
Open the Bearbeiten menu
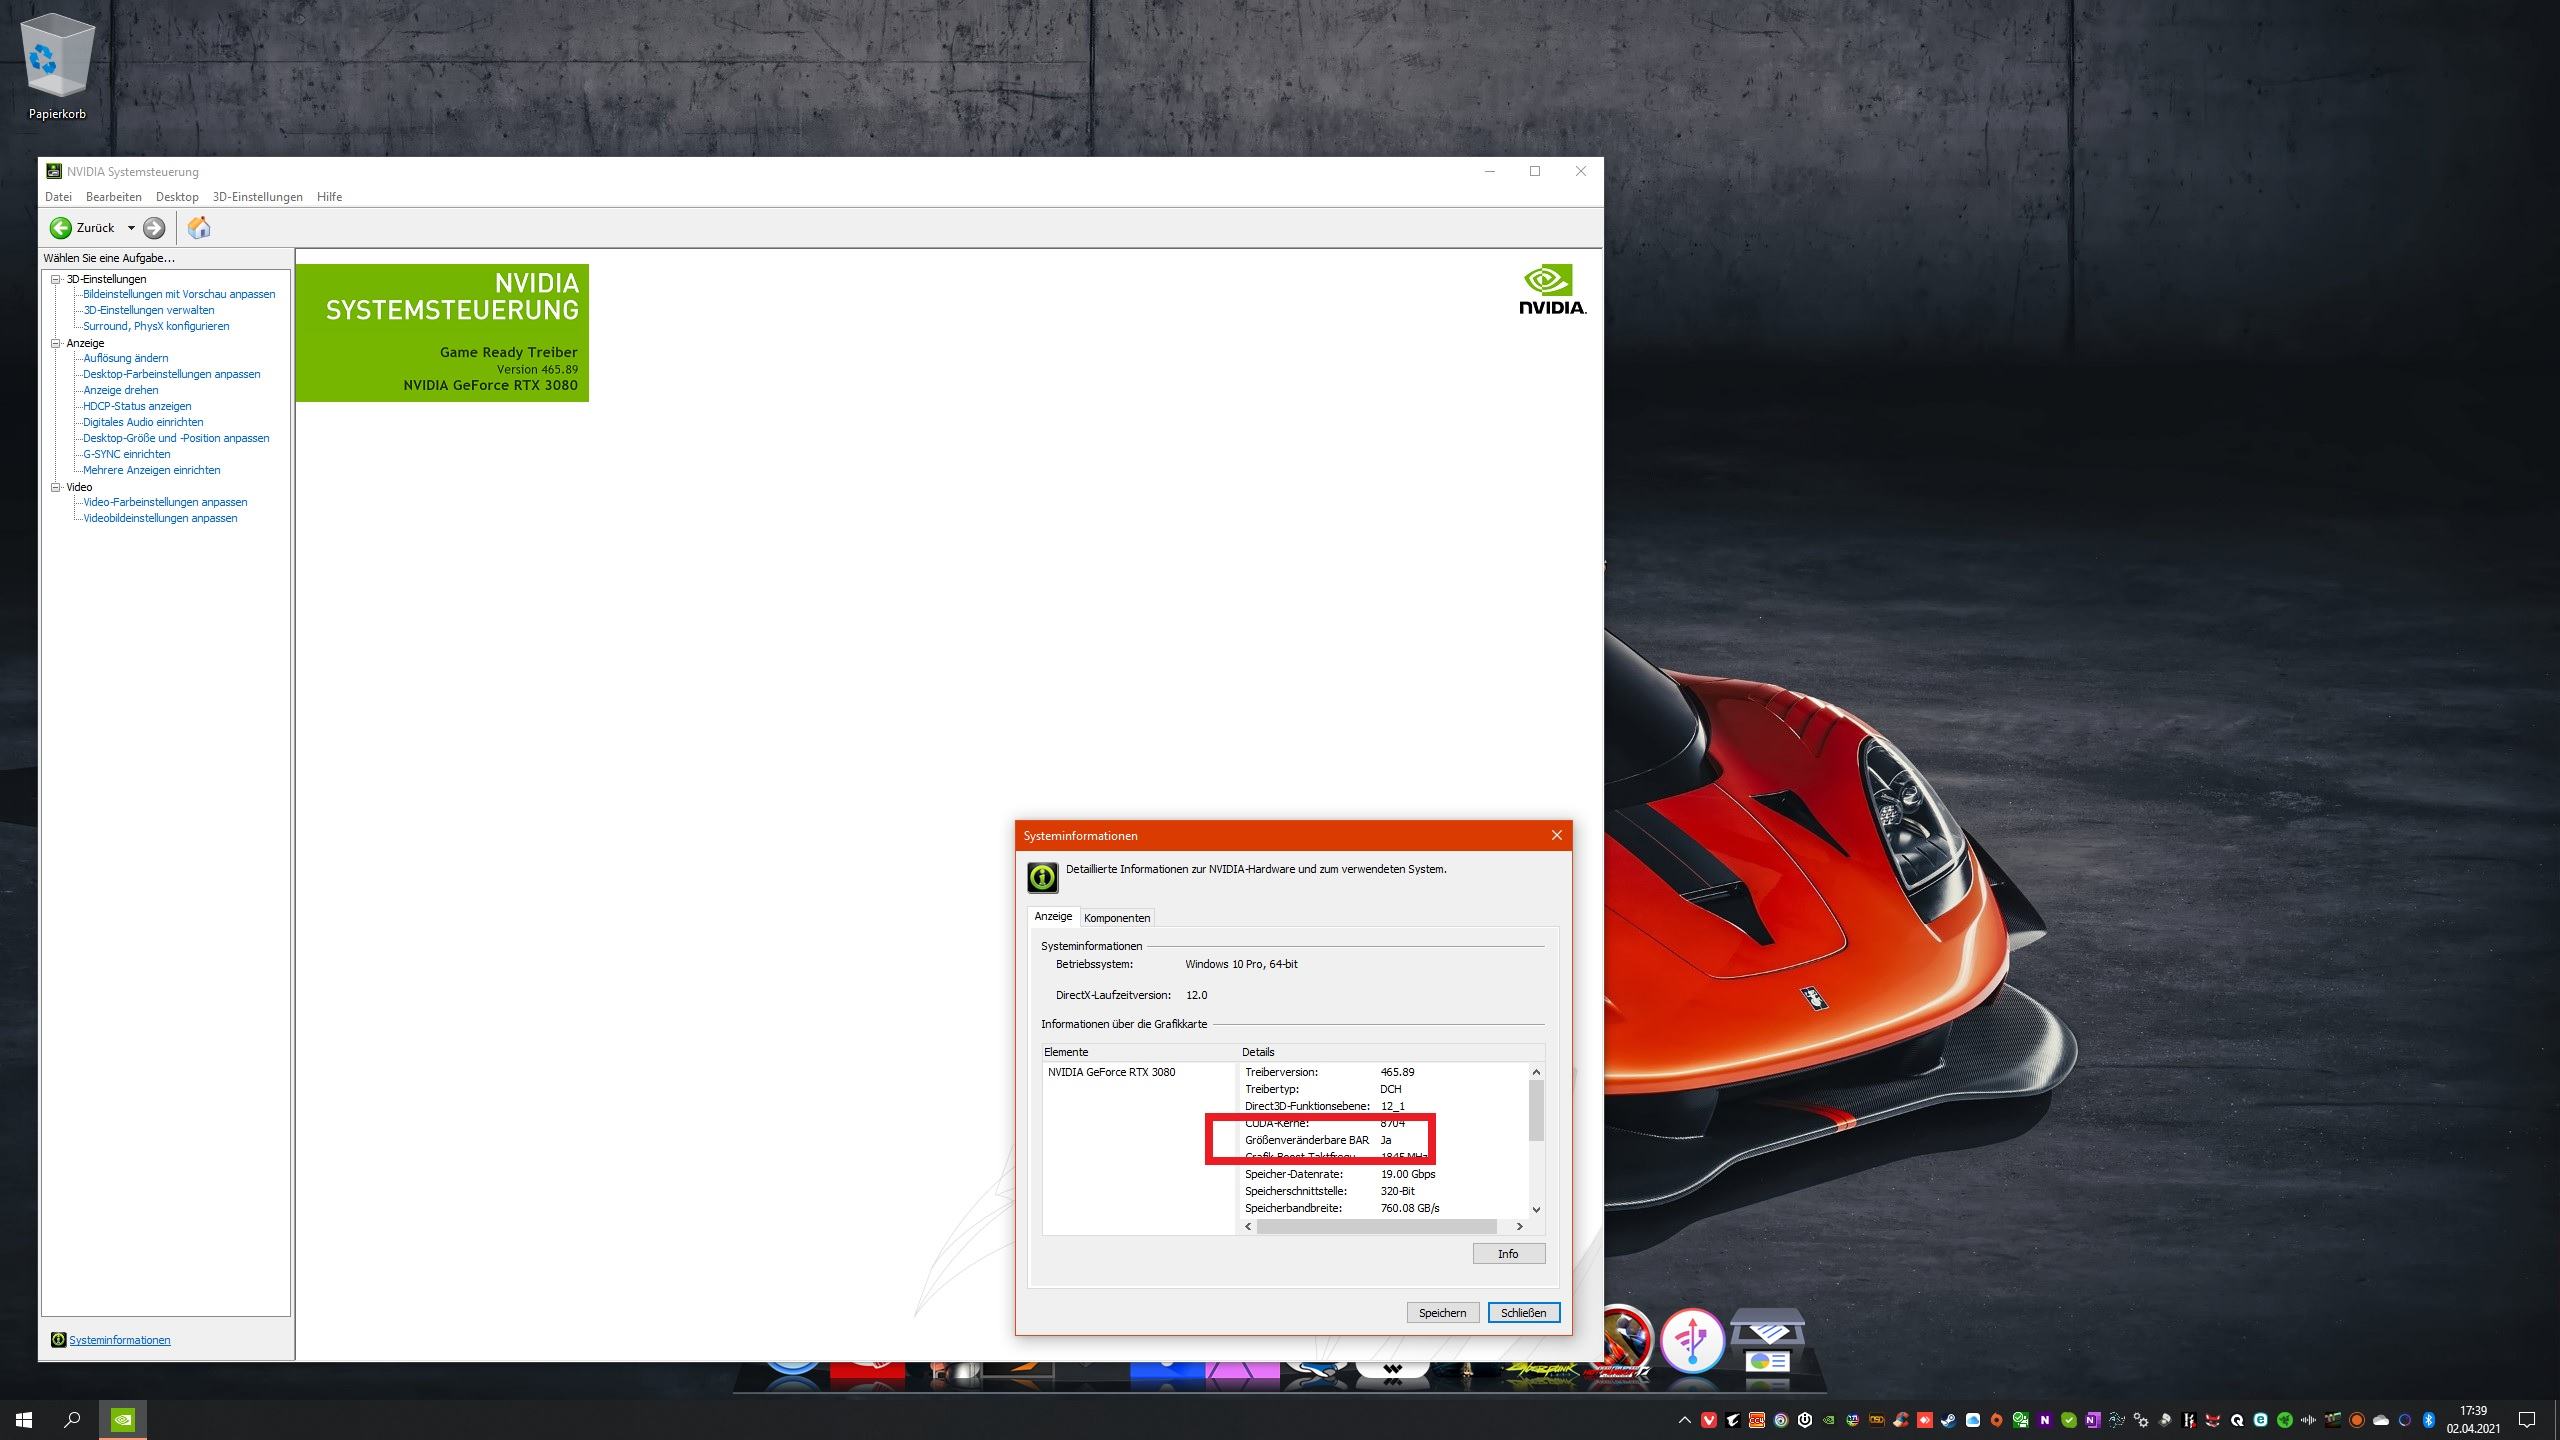114,197
